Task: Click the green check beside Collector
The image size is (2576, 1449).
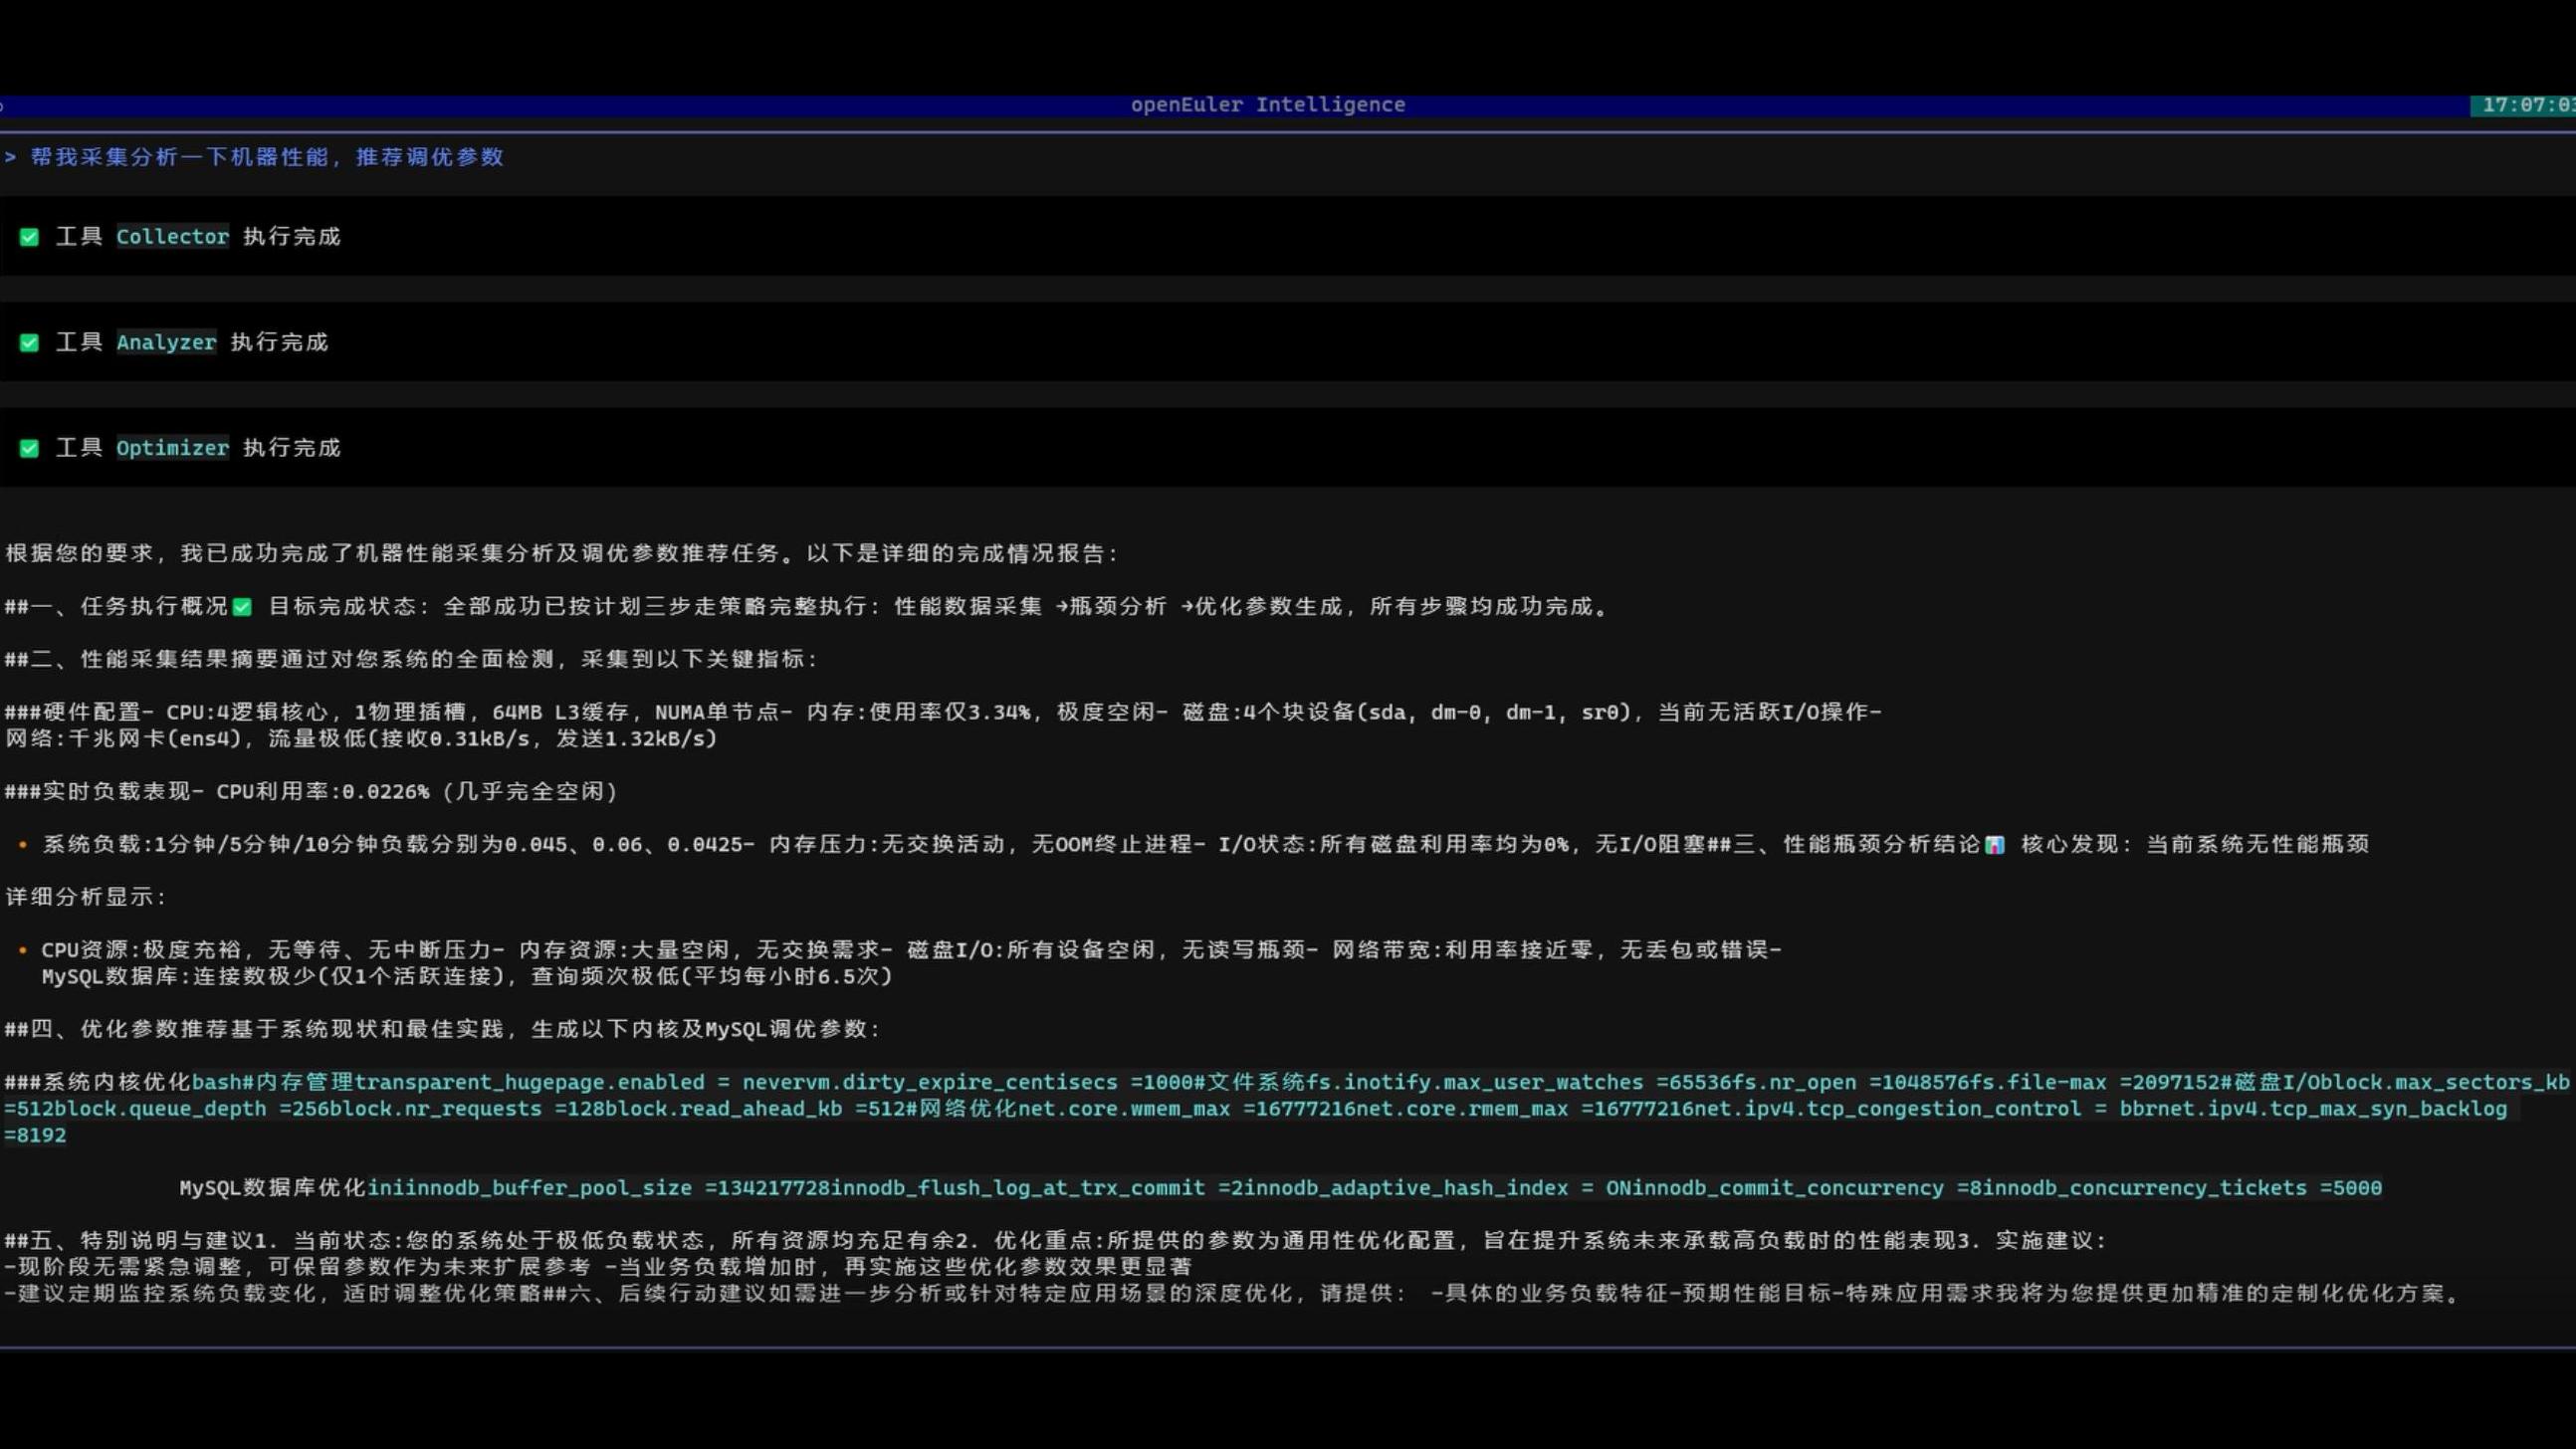Action: (29, 237)
